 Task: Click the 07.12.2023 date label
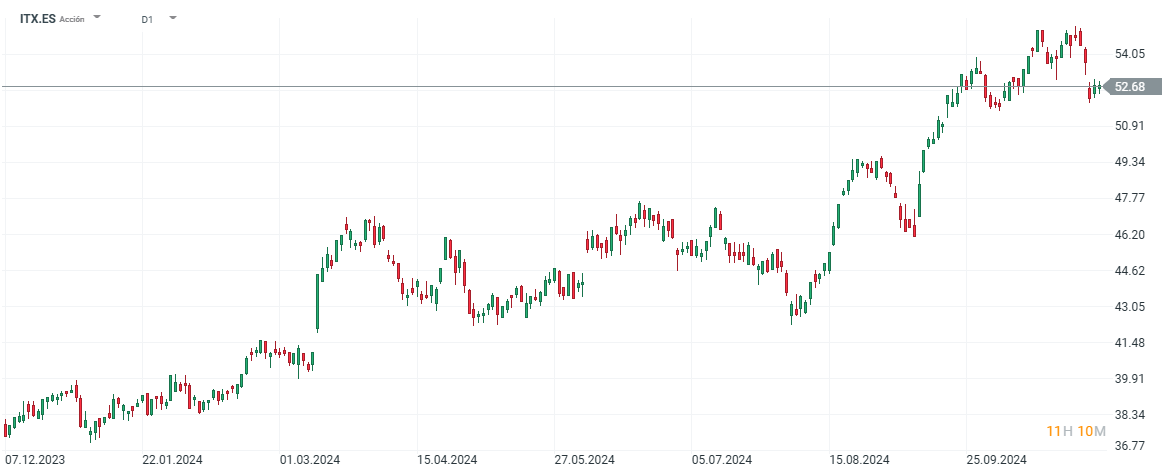tap(35, 460)
